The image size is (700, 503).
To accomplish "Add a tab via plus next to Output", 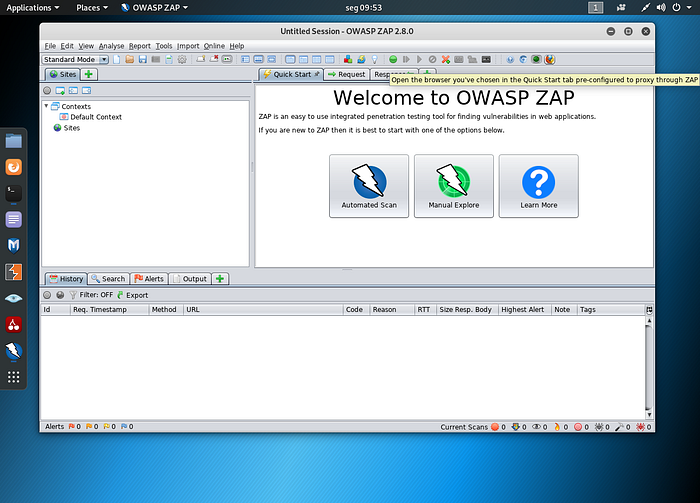I will 220,279.
